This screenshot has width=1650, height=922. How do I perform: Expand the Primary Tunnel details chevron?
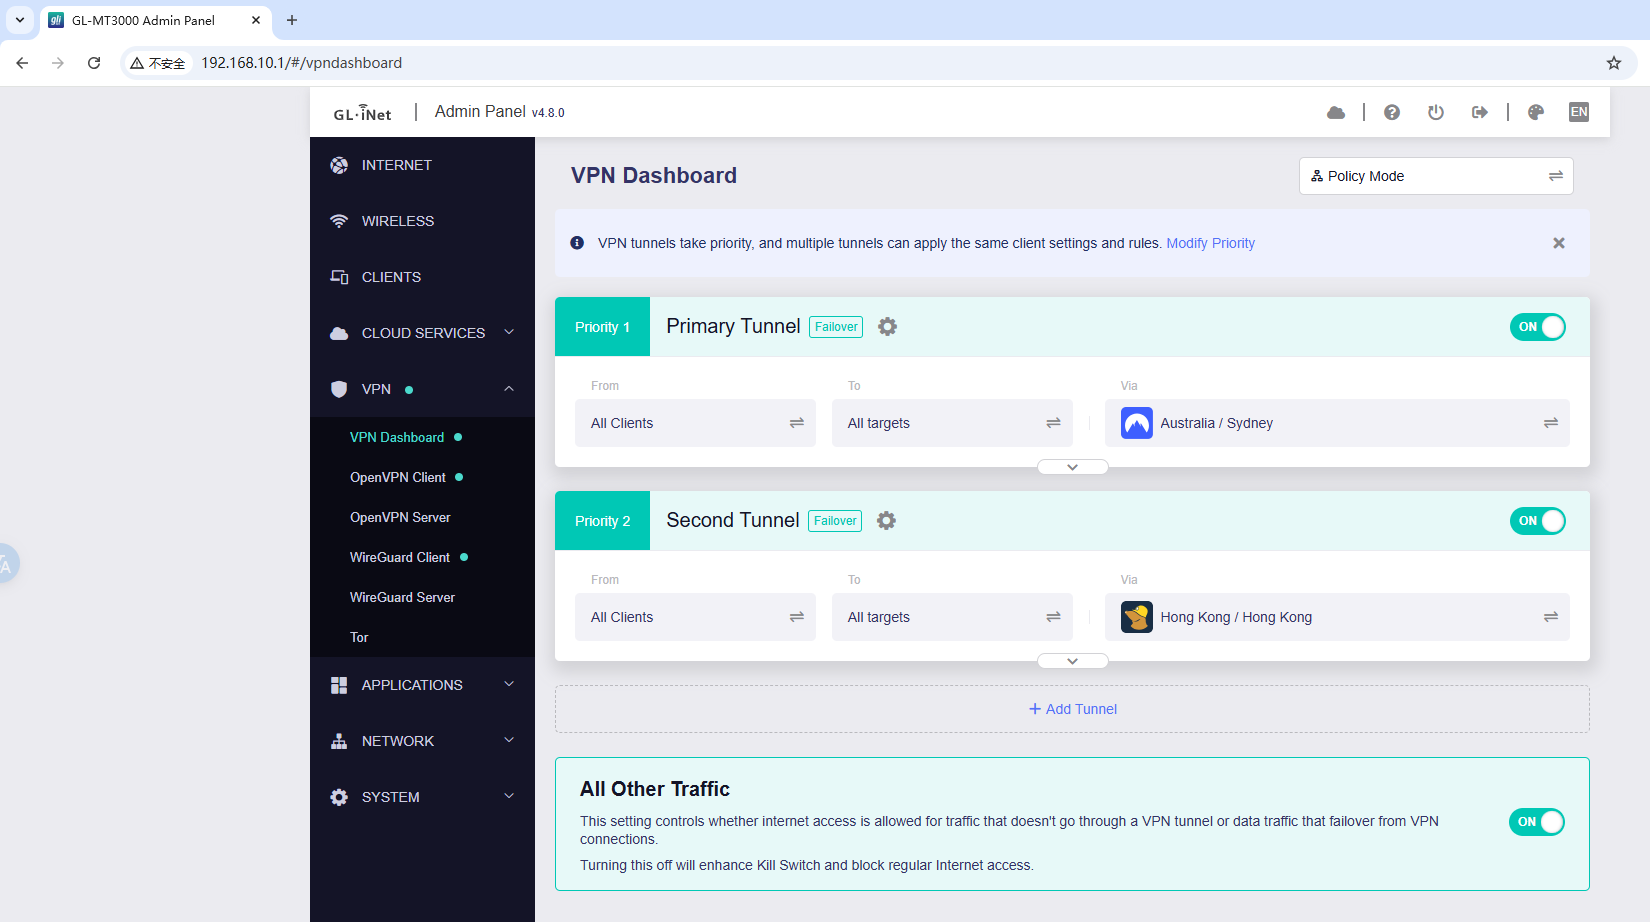1072,467
